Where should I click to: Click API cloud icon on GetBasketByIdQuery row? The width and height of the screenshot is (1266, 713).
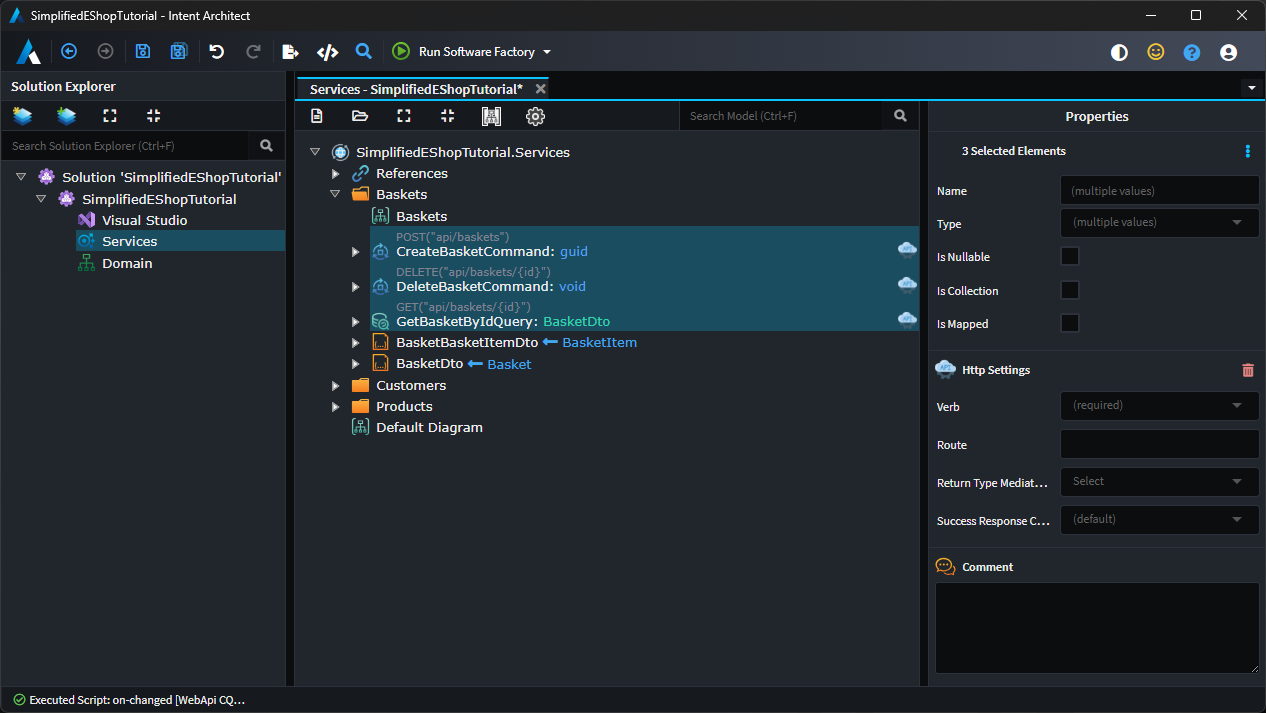click(x=907, y=319)
